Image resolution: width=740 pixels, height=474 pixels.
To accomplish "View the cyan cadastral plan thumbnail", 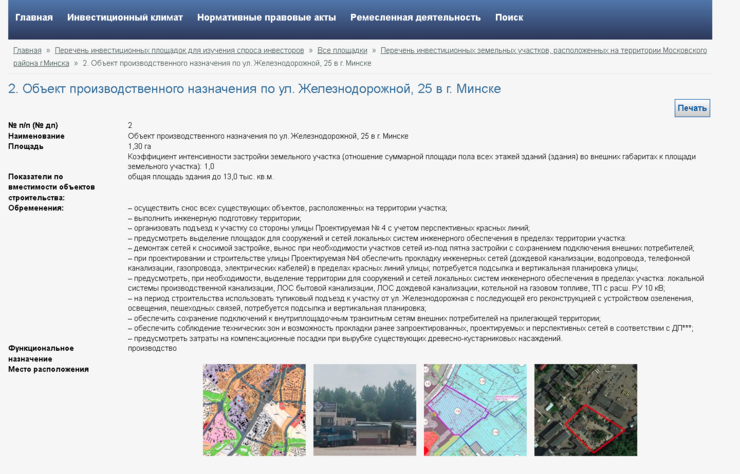I will [475, 410].
